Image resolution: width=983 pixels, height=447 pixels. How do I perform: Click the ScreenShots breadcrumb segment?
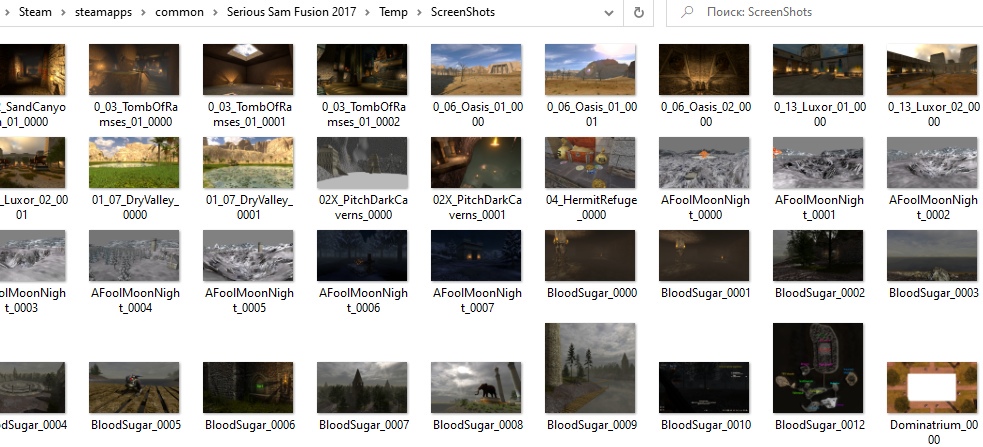(463, 12)
